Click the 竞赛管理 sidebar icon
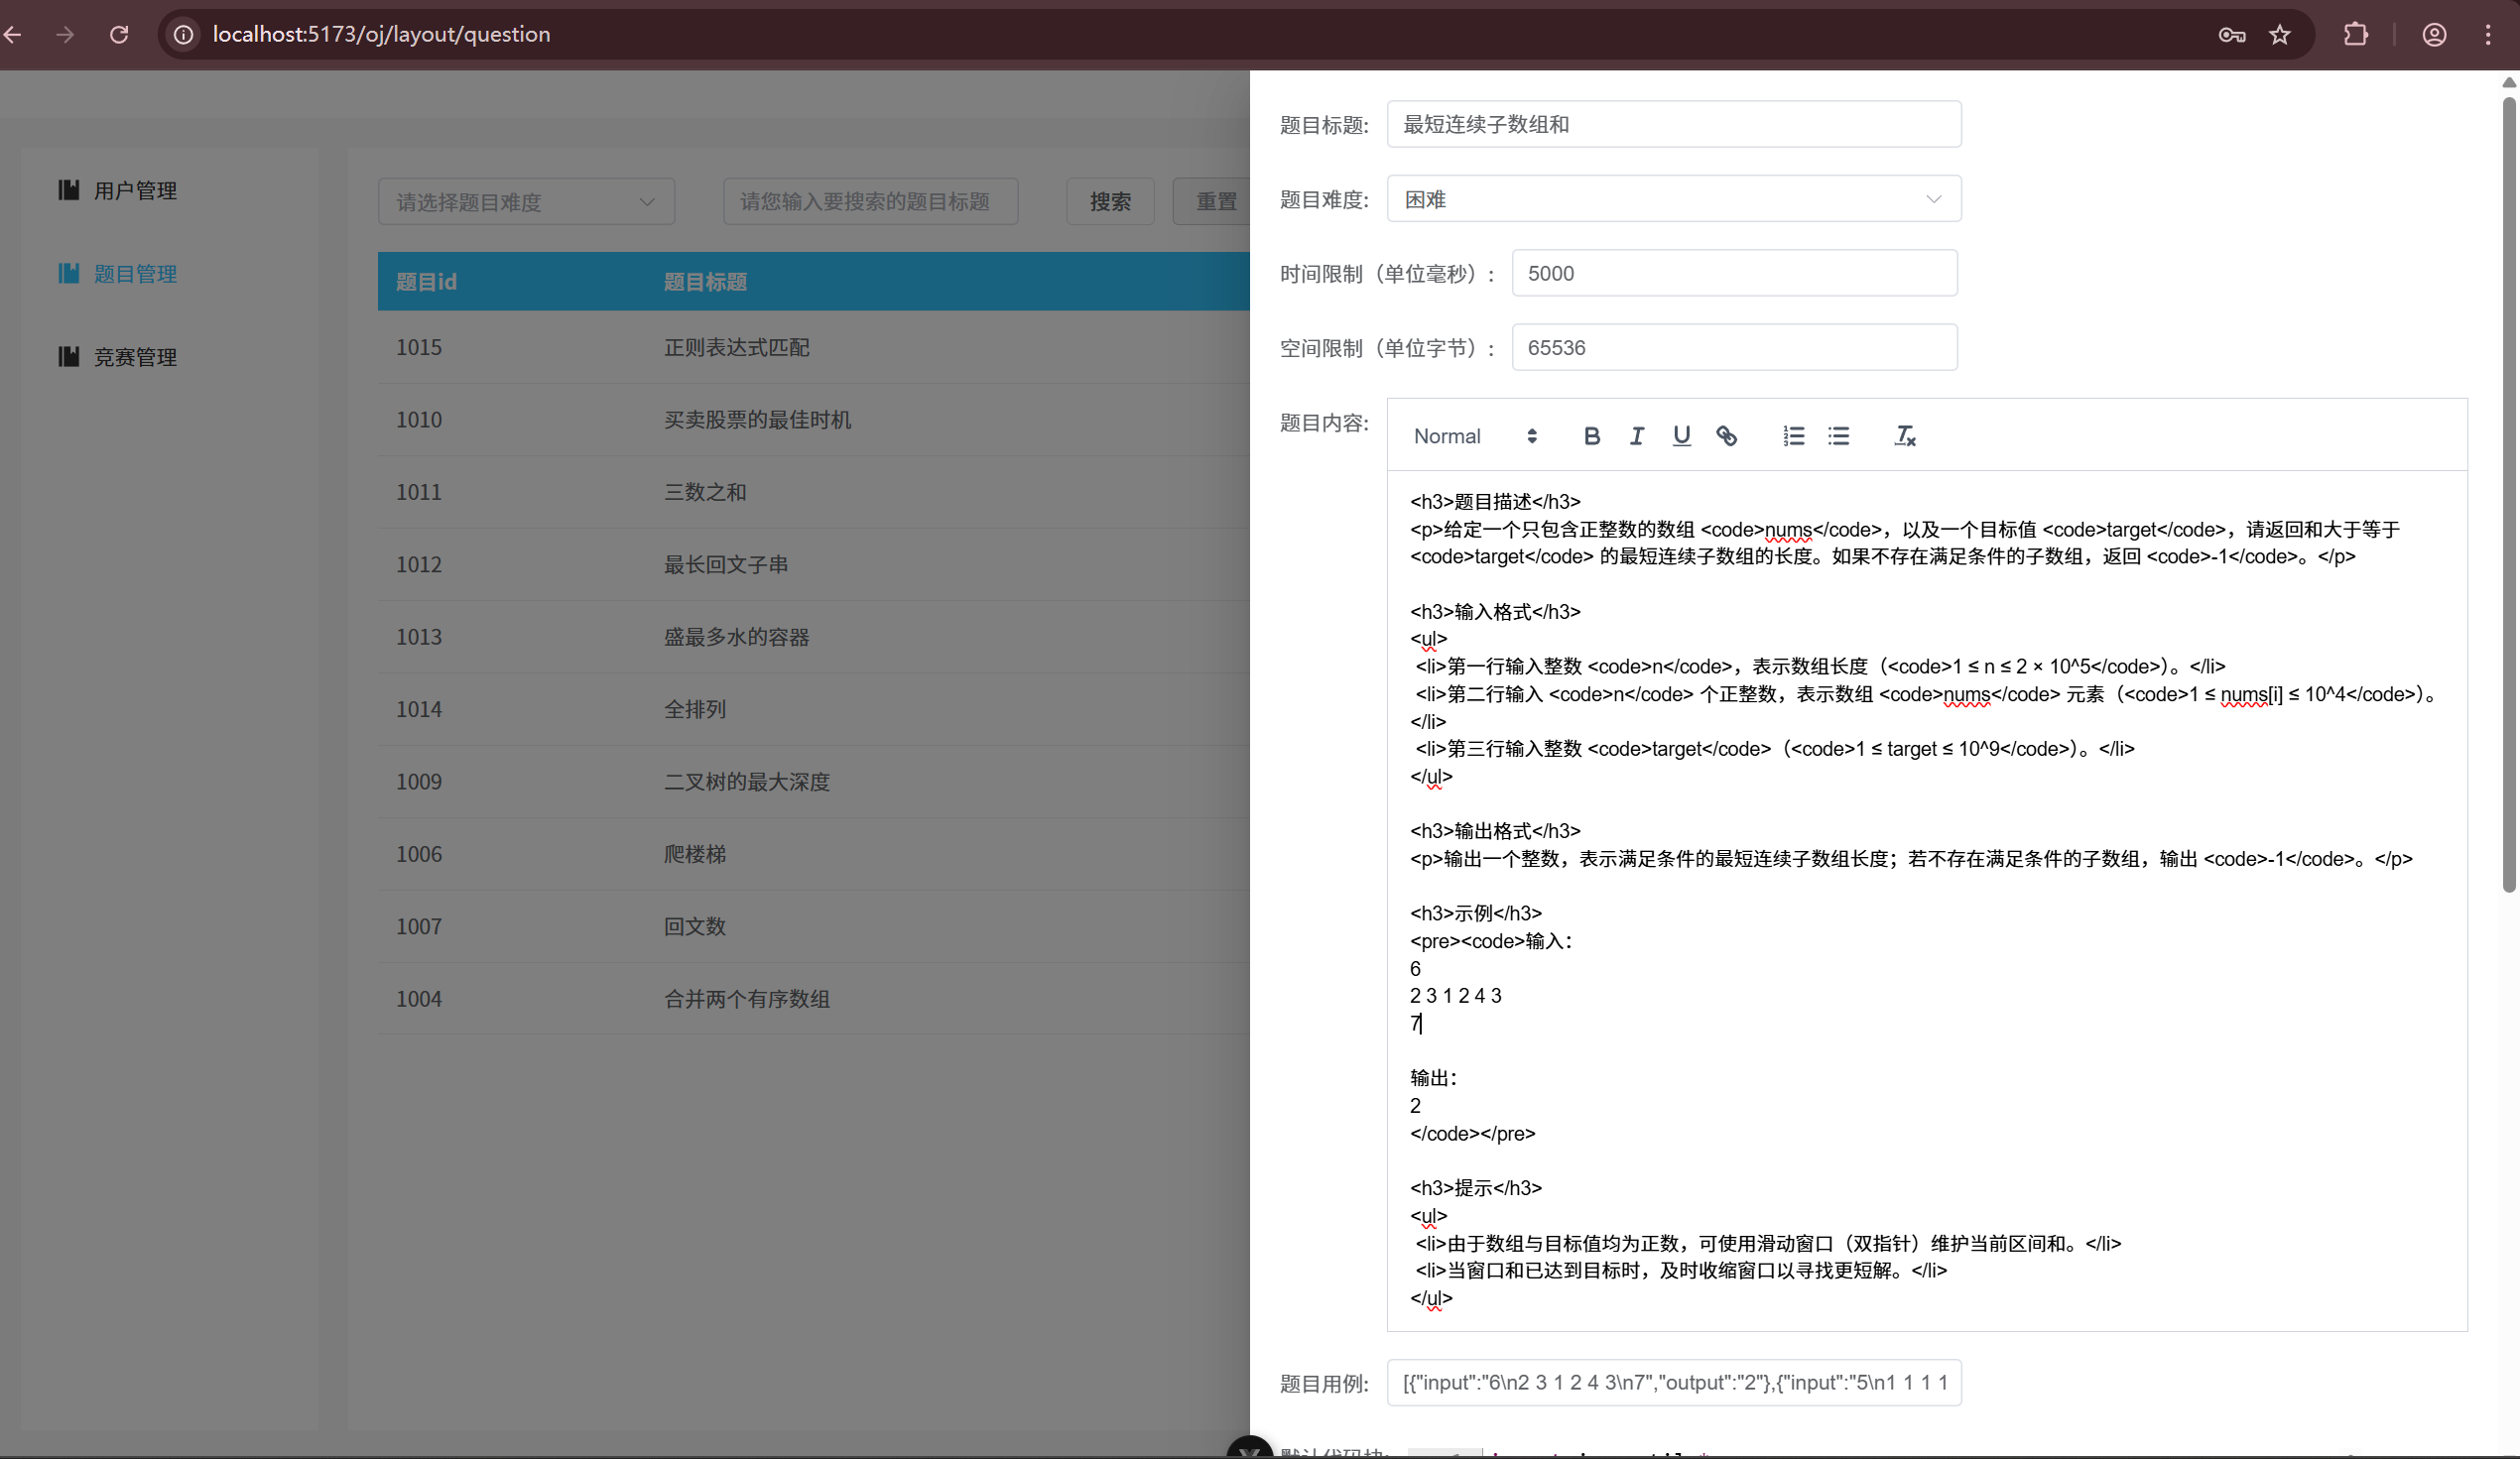 pos(68,356)
